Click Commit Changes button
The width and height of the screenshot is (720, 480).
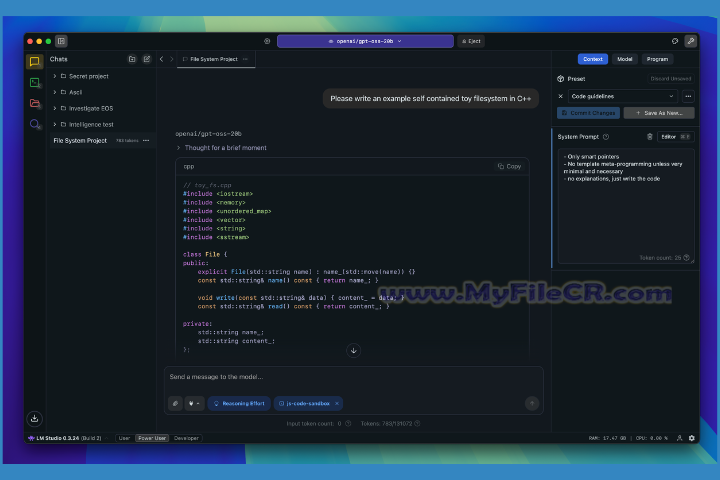click(588, 113)
